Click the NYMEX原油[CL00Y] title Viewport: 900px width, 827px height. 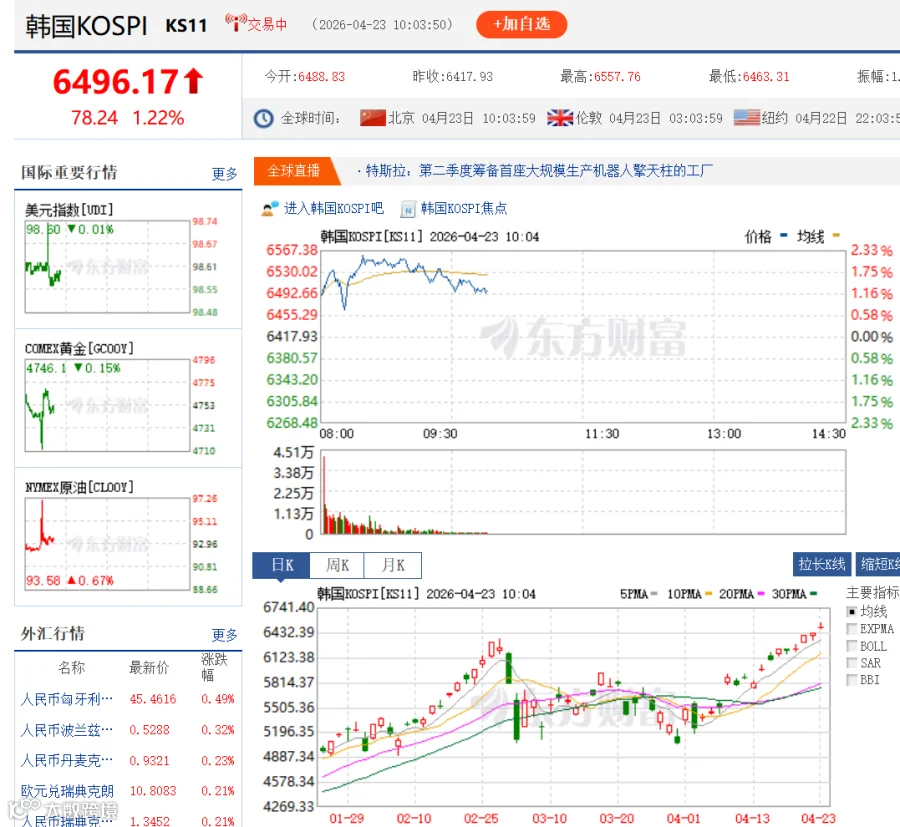point(79,487)
